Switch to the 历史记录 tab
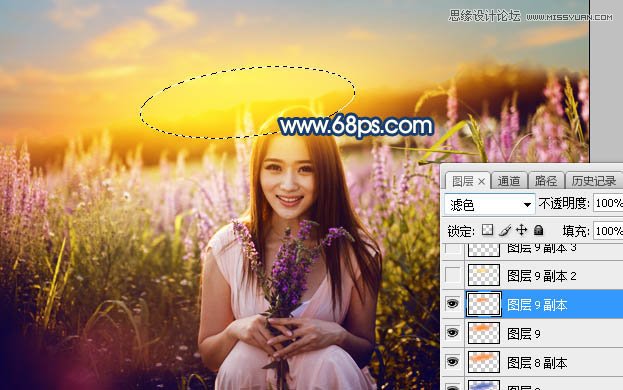This screenshot has height=390, width=623. coord(594,181)
